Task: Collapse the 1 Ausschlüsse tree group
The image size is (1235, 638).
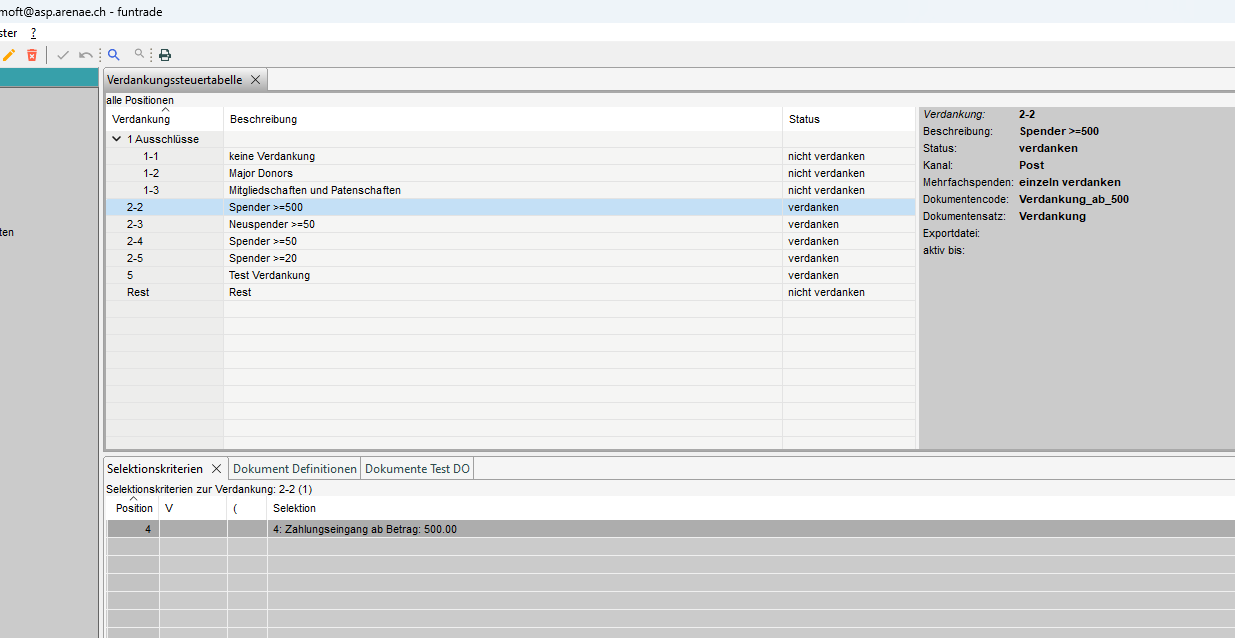Action: click(117, 139)
